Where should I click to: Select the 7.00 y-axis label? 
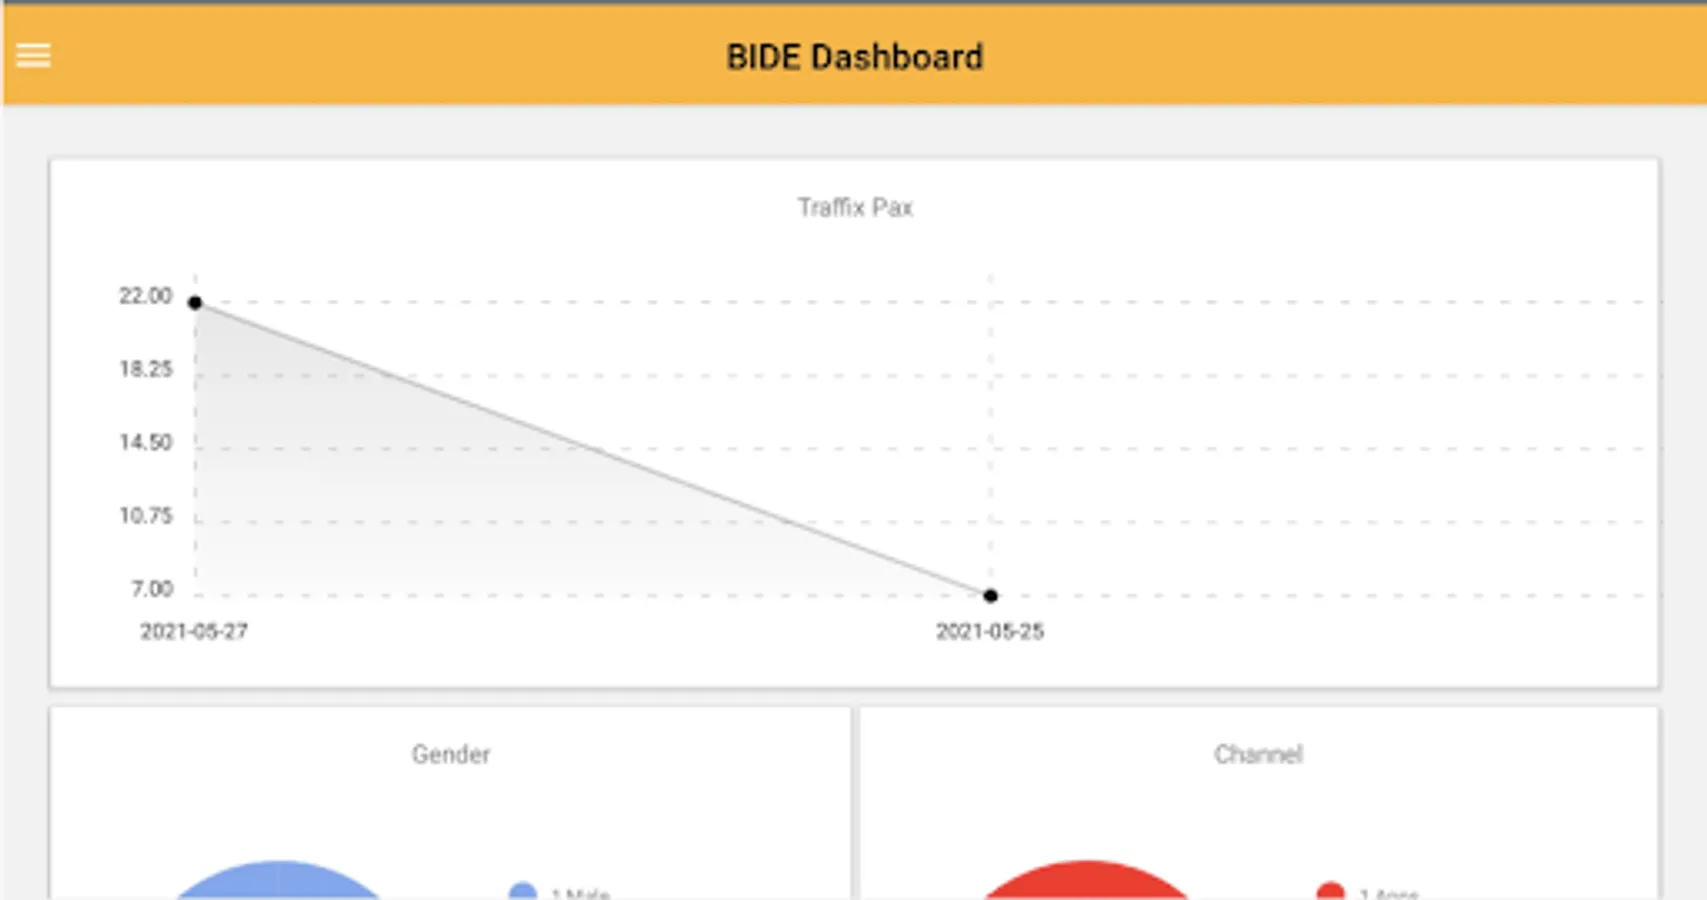(x=152, y=589)
